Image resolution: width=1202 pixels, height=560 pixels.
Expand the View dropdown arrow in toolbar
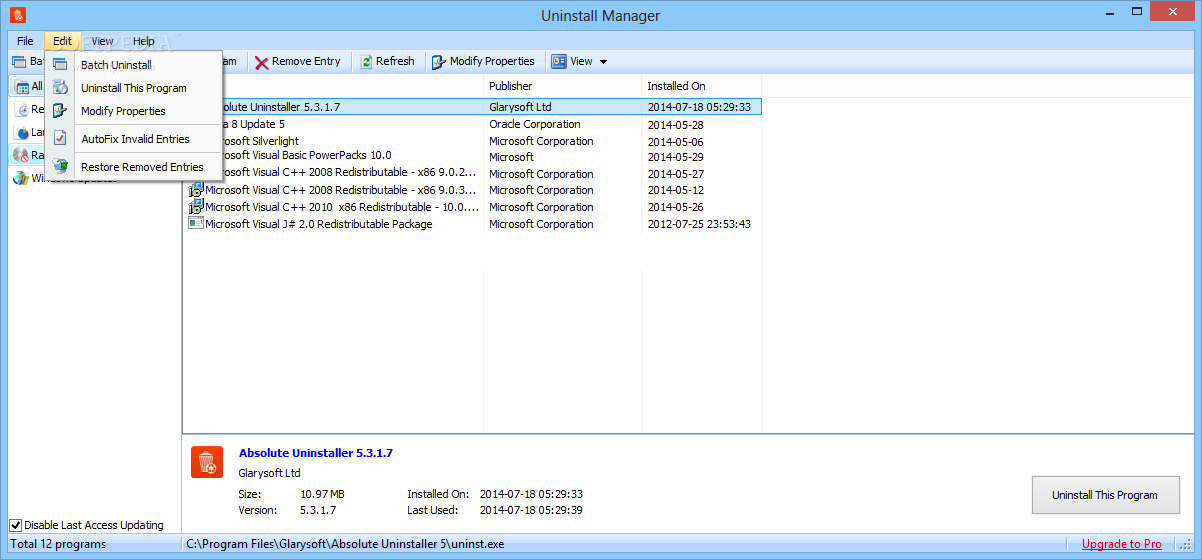coord(603,62)
